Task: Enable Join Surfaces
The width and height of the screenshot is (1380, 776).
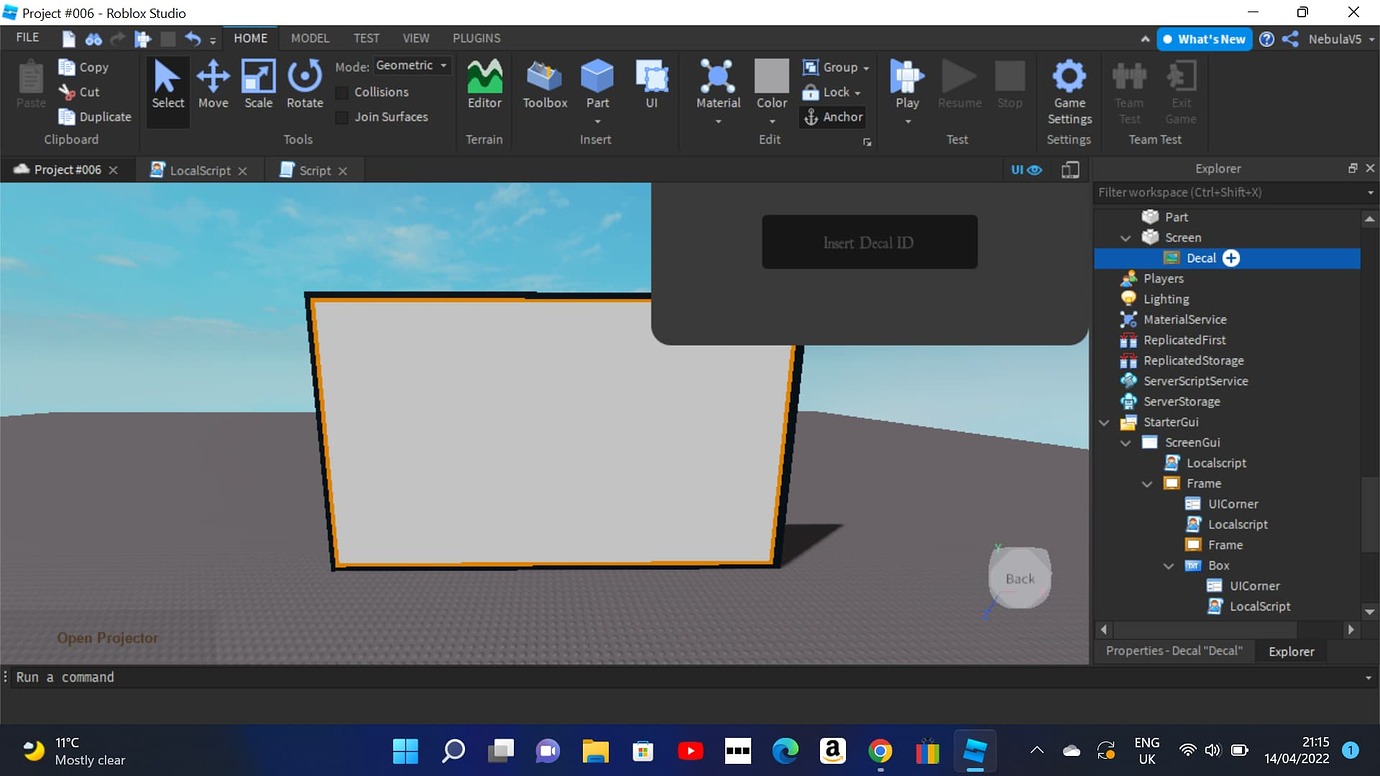Action: (x=342, y=116)
